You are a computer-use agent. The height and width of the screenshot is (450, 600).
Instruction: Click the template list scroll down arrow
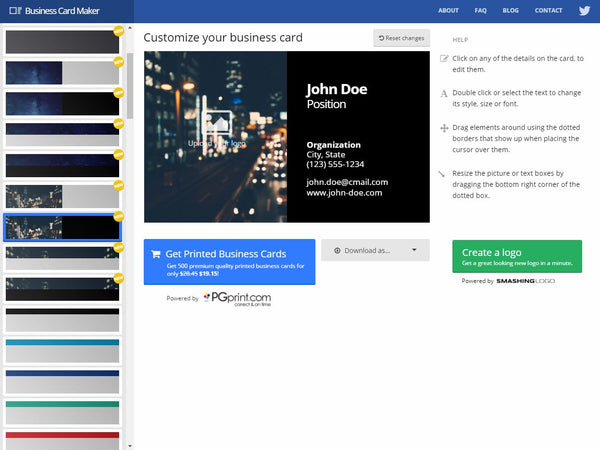[130, 446]
